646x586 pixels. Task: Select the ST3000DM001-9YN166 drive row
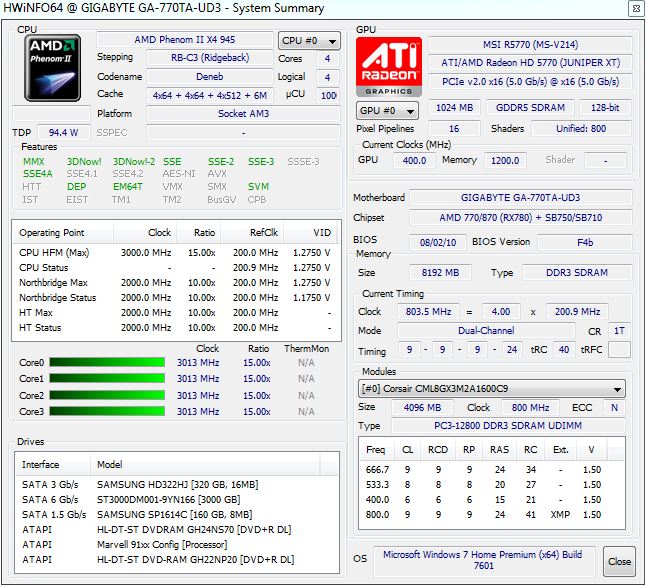pyautogui.click(x=177, y=499)
